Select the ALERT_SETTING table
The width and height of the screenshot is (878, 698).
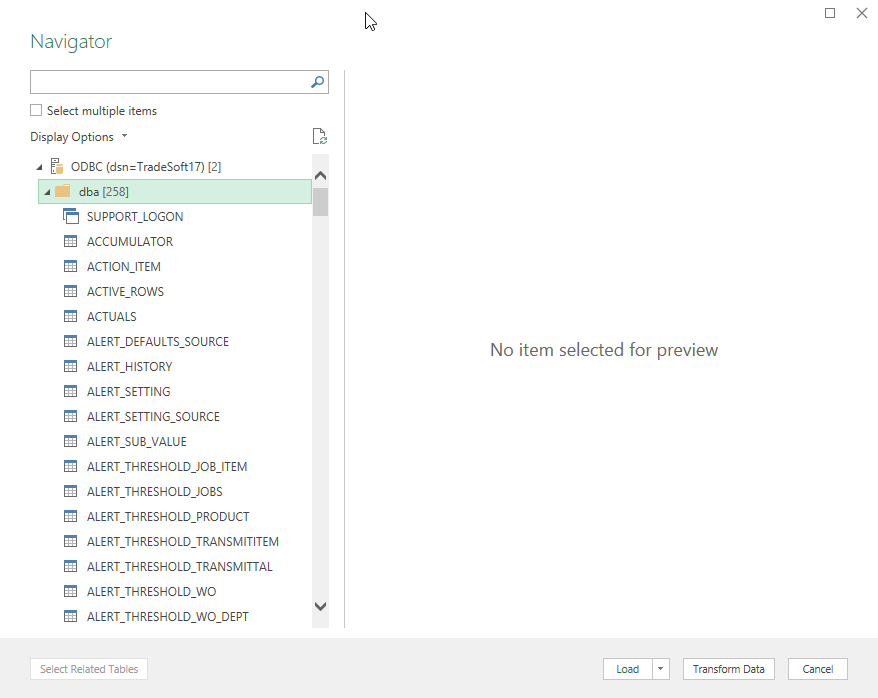[128, 391]
